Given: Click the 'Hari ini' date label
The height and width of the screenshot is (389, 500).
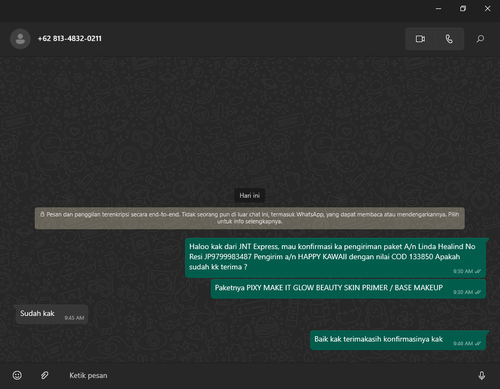Looking at the screenshot, I should click(x=250, y=195).
